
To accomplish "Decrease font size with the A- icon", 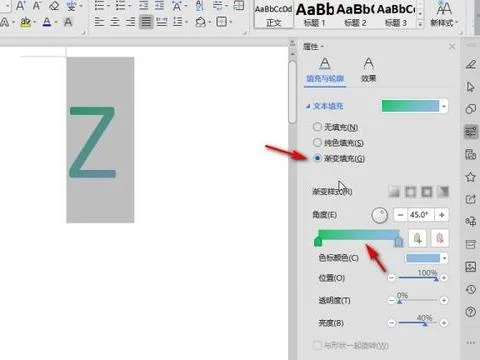I will tap(37, 5).
